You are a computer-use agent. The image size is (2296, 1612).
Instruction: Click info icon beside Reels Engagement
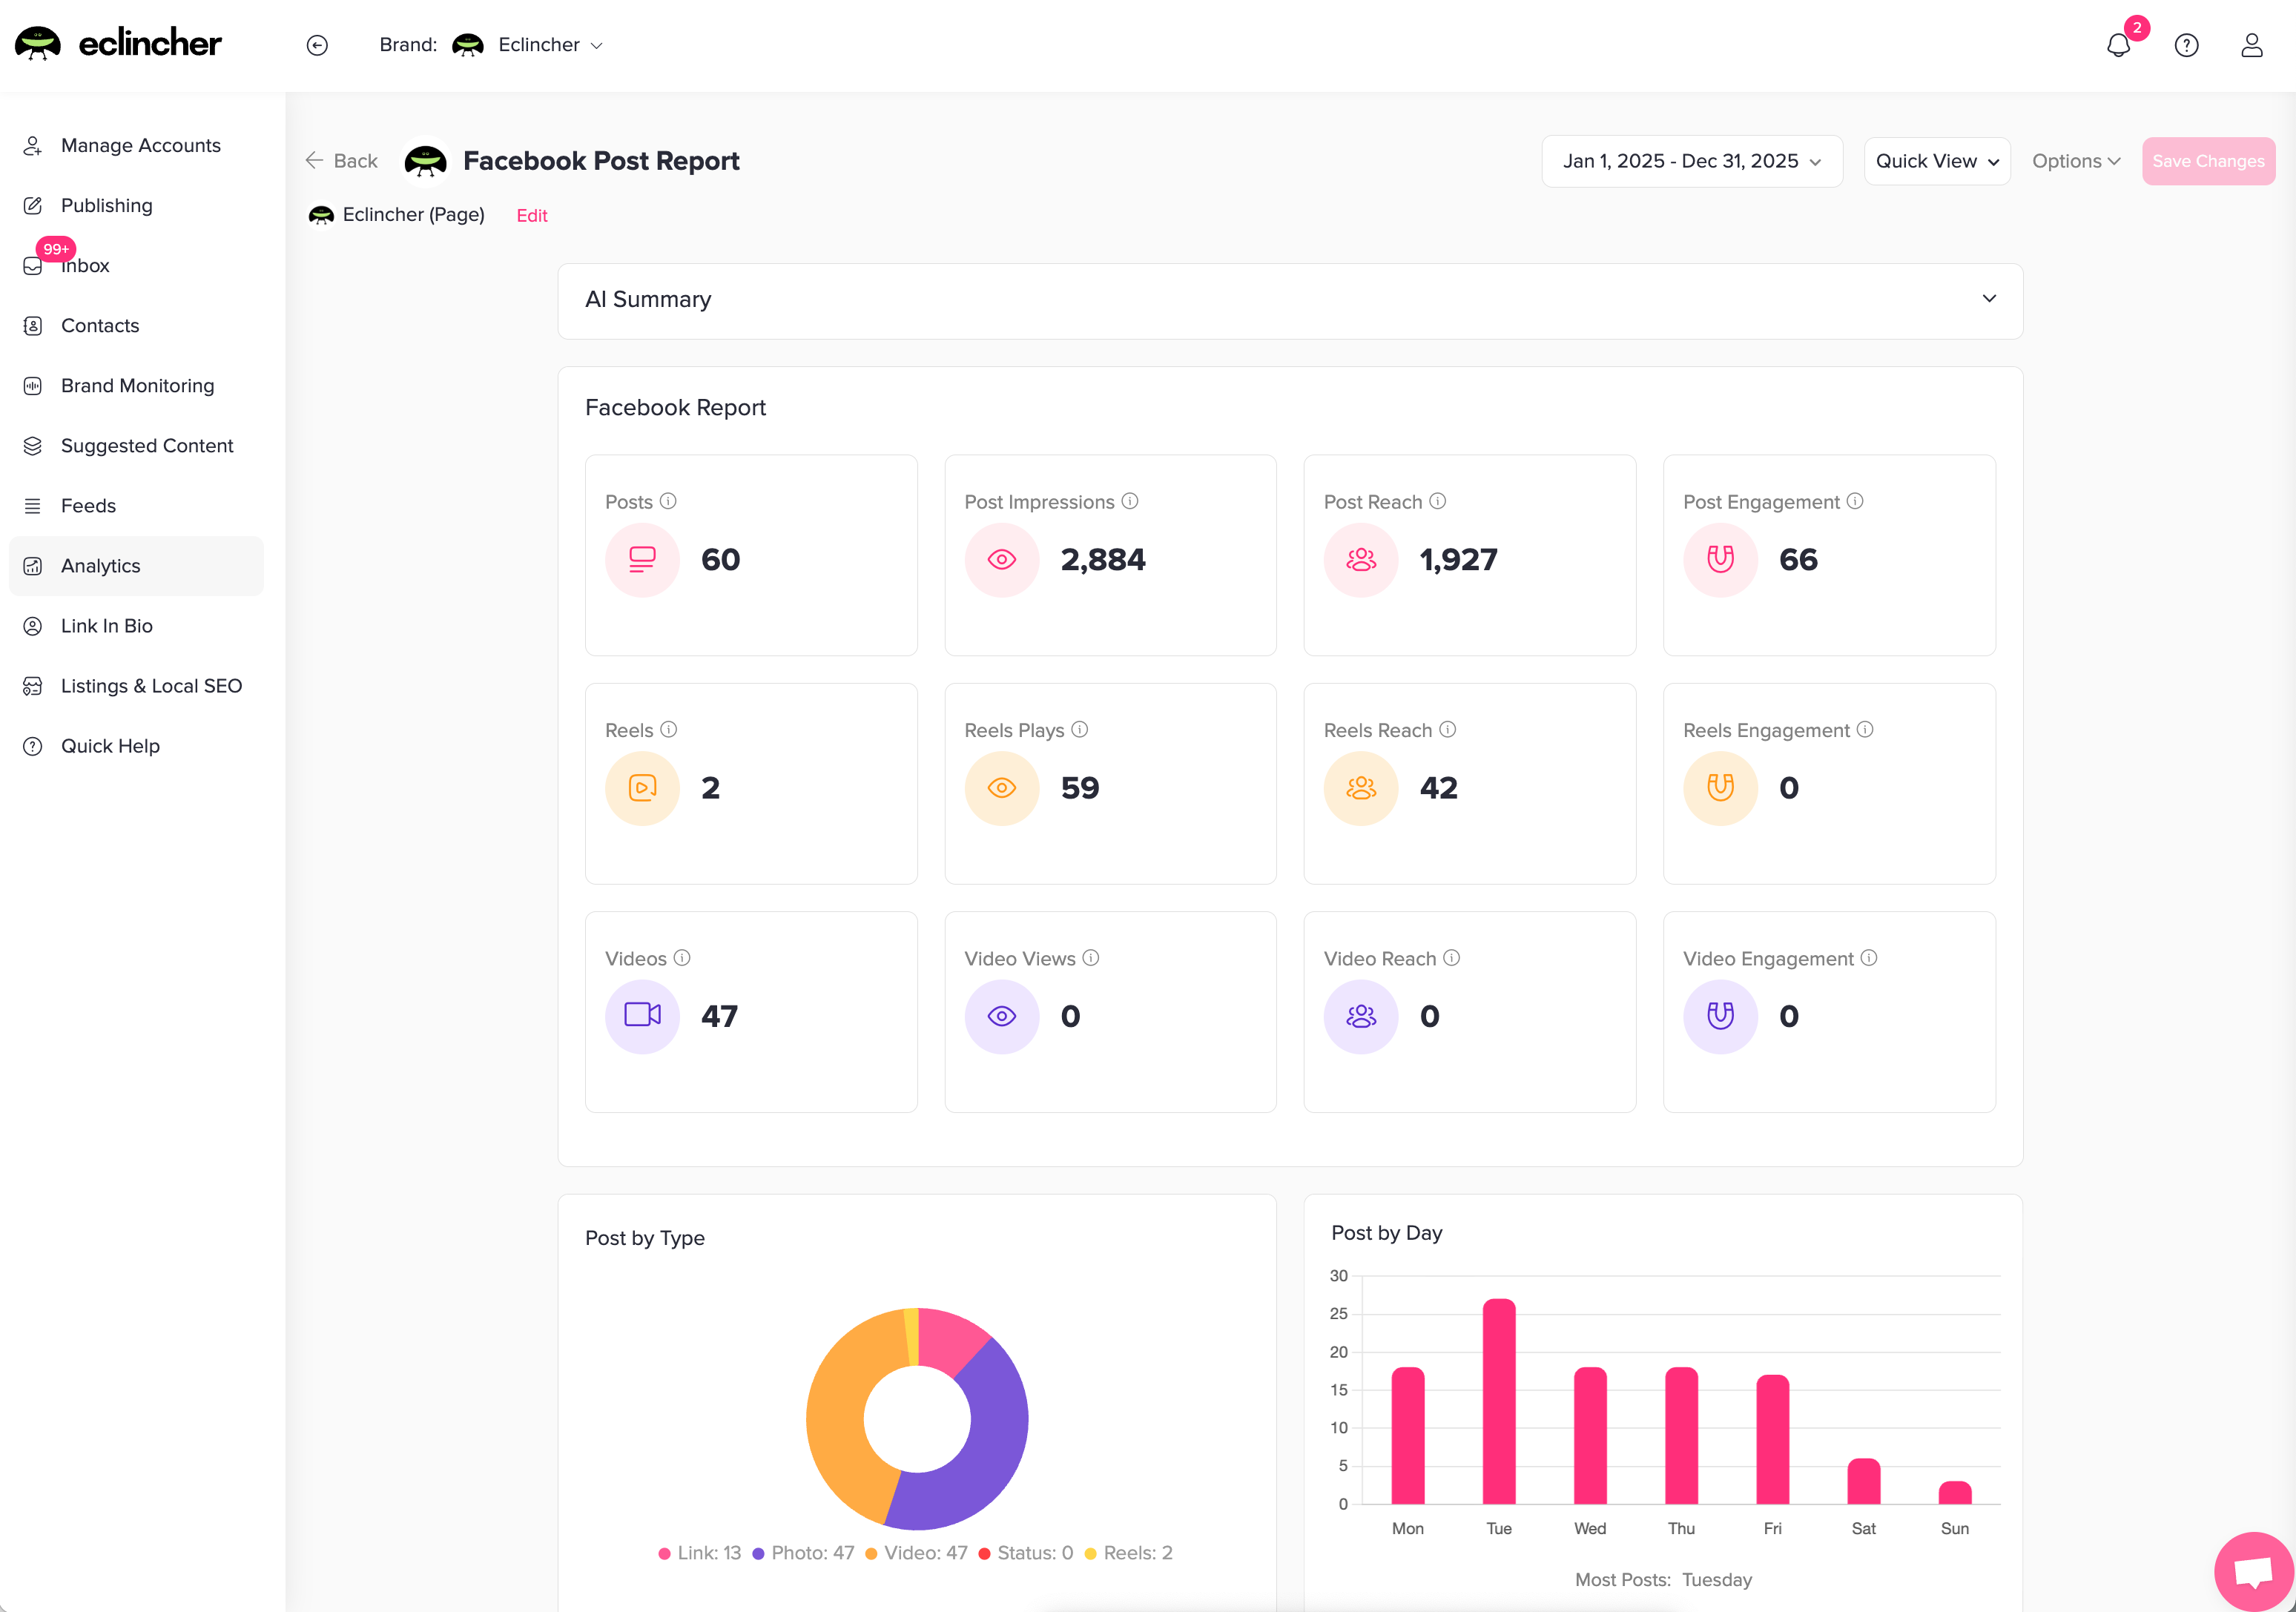click(1865, 729)
